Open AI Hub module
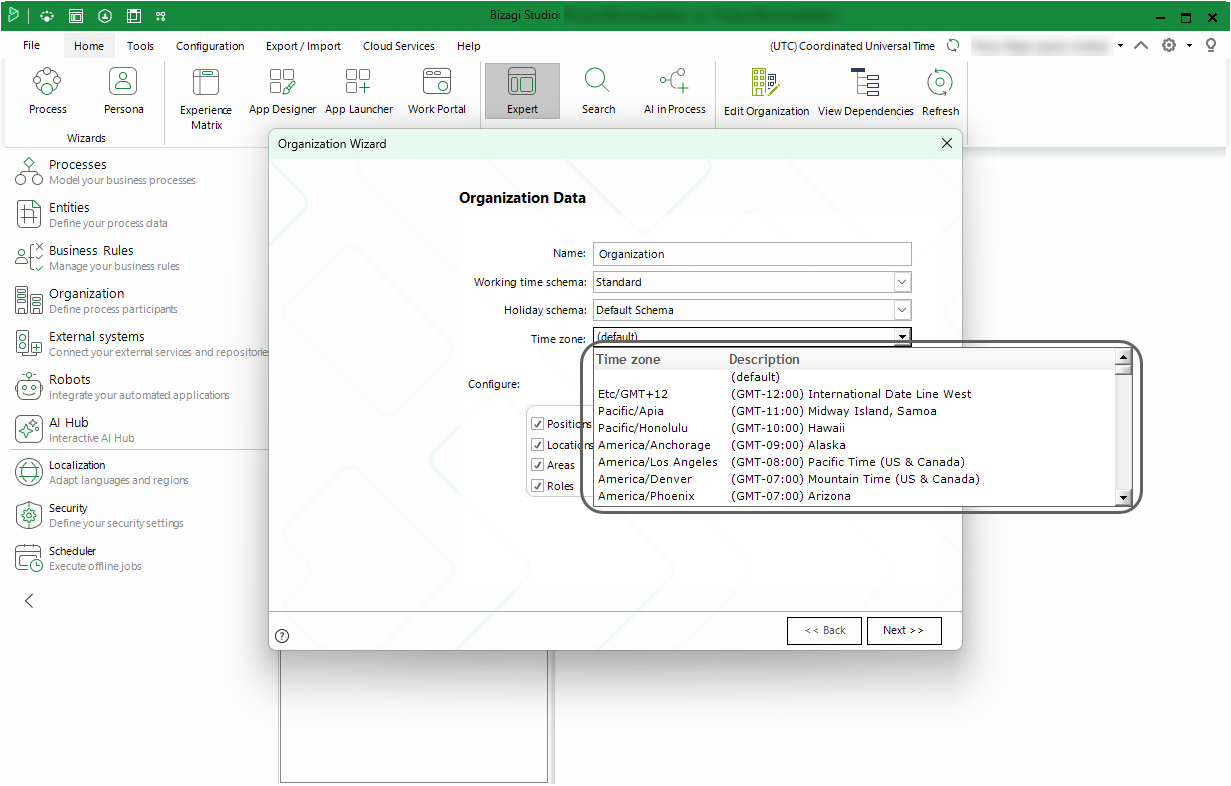Viewport: 1231px width, 786px height. (75, 429)
